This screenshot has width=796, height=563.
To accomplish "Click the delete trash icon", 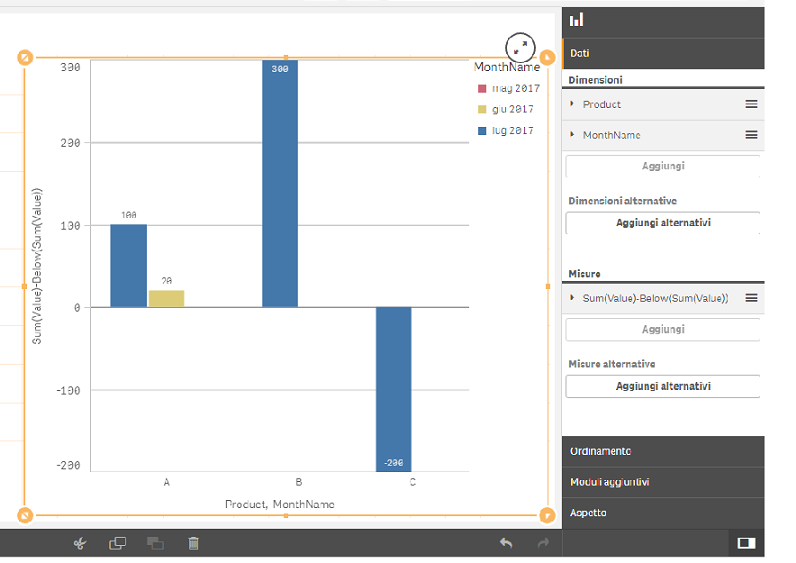I will tap(193, 544).
